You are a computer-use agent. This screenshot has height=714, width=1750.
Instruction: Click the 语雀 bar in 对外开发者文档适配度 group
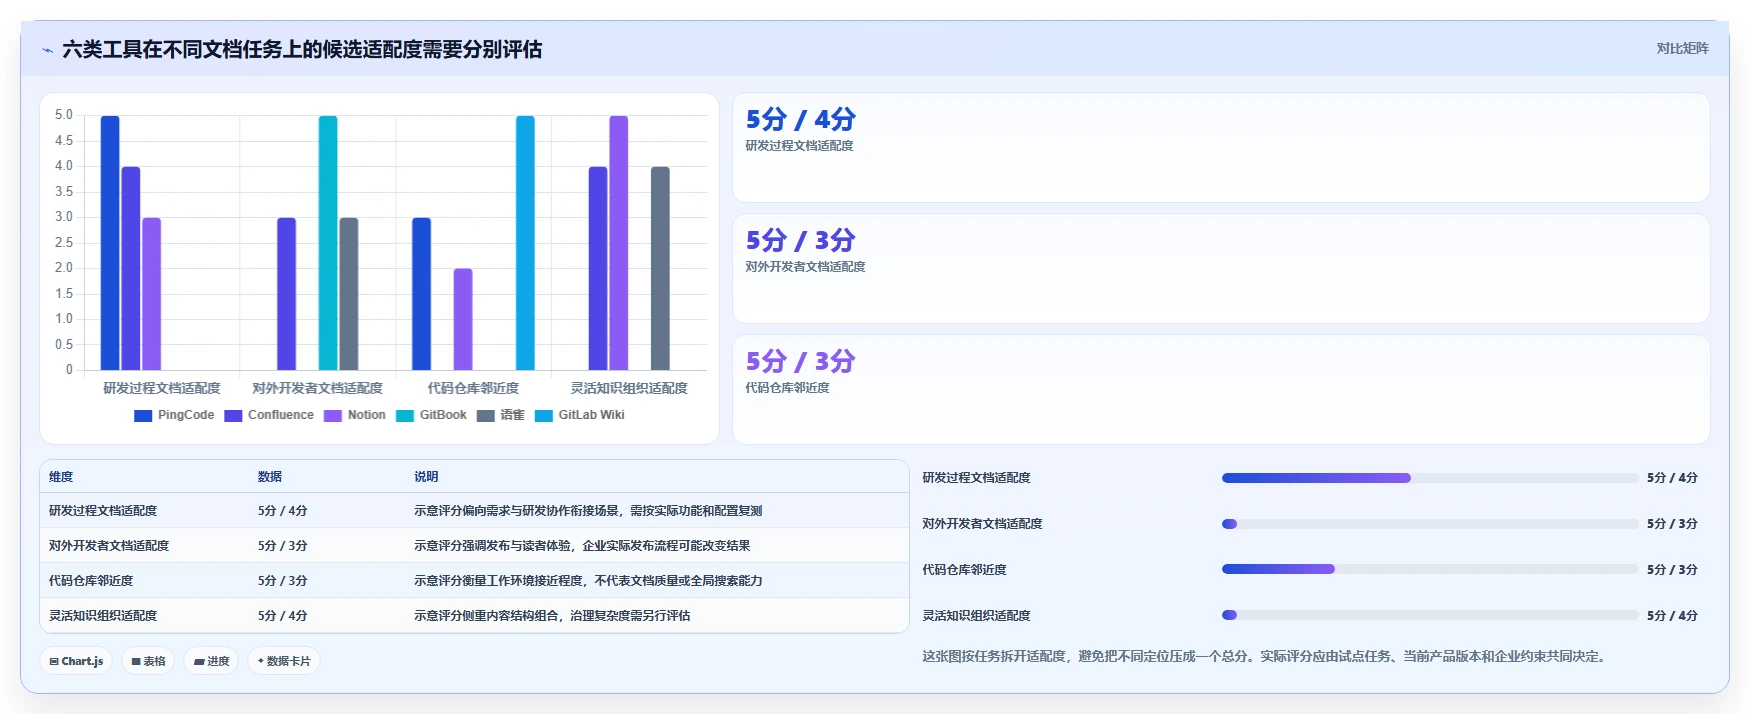pos(349,294)
